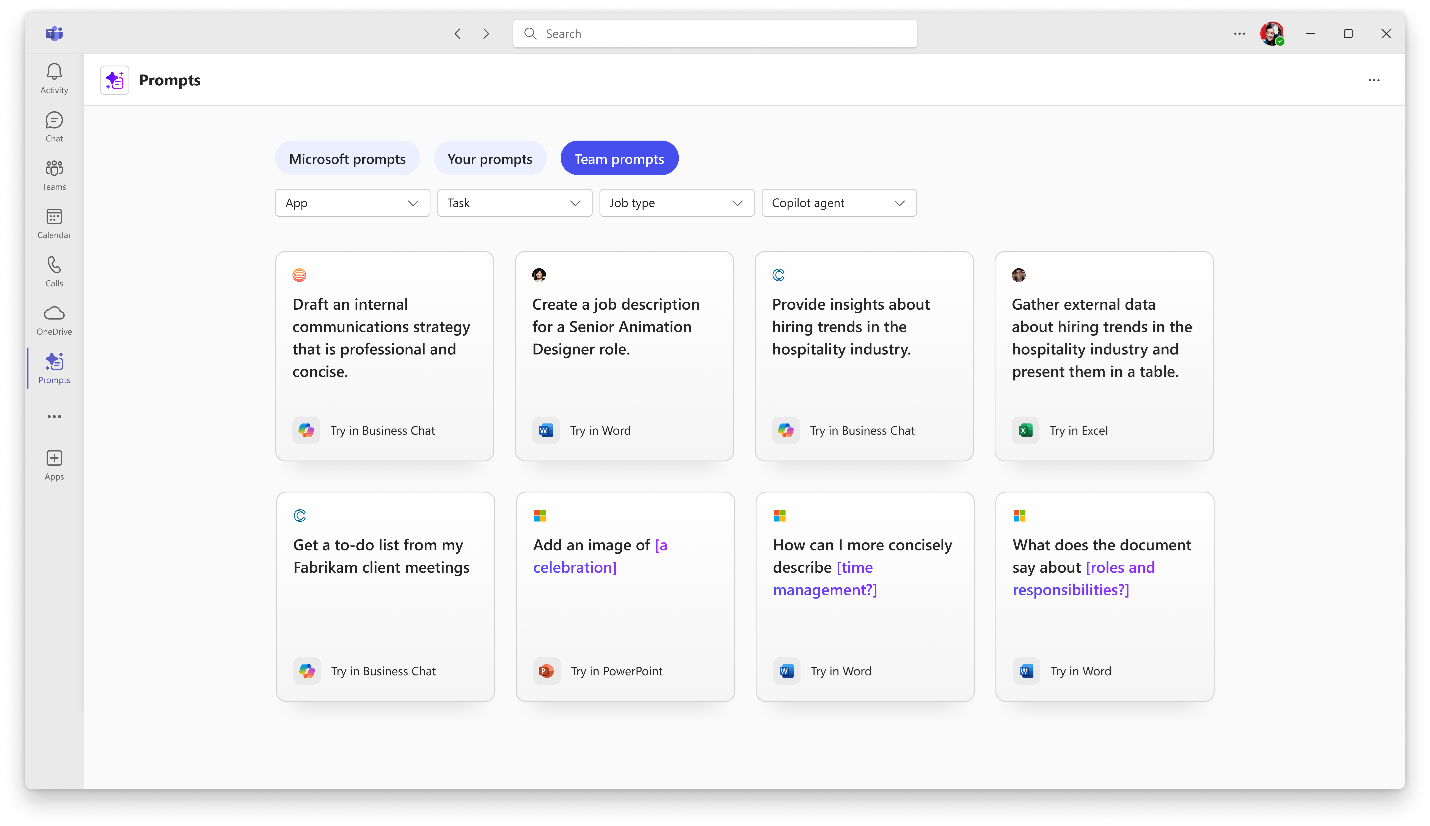Click Business Chat icon on hiring insights card
Screen dimensions: 1430x826
tap(786, 430)
